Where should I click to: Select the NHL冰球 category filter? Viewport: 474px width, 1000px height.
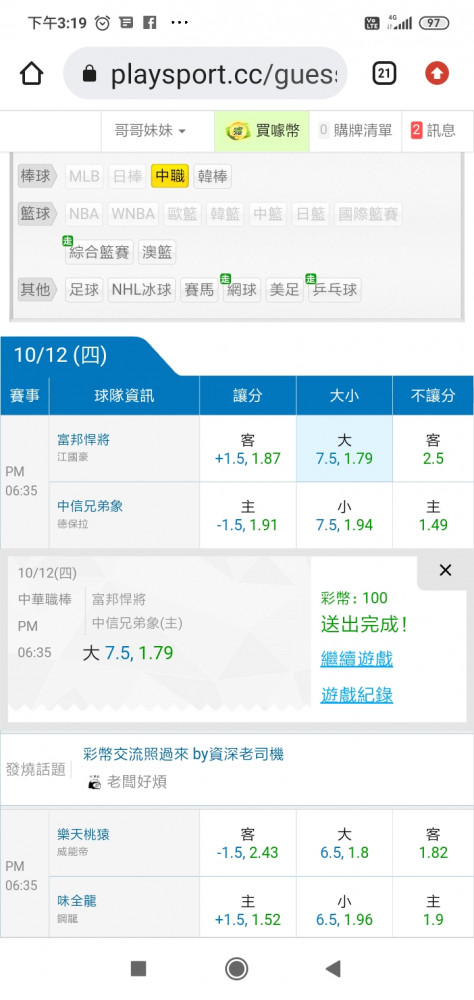pos(142,290)
